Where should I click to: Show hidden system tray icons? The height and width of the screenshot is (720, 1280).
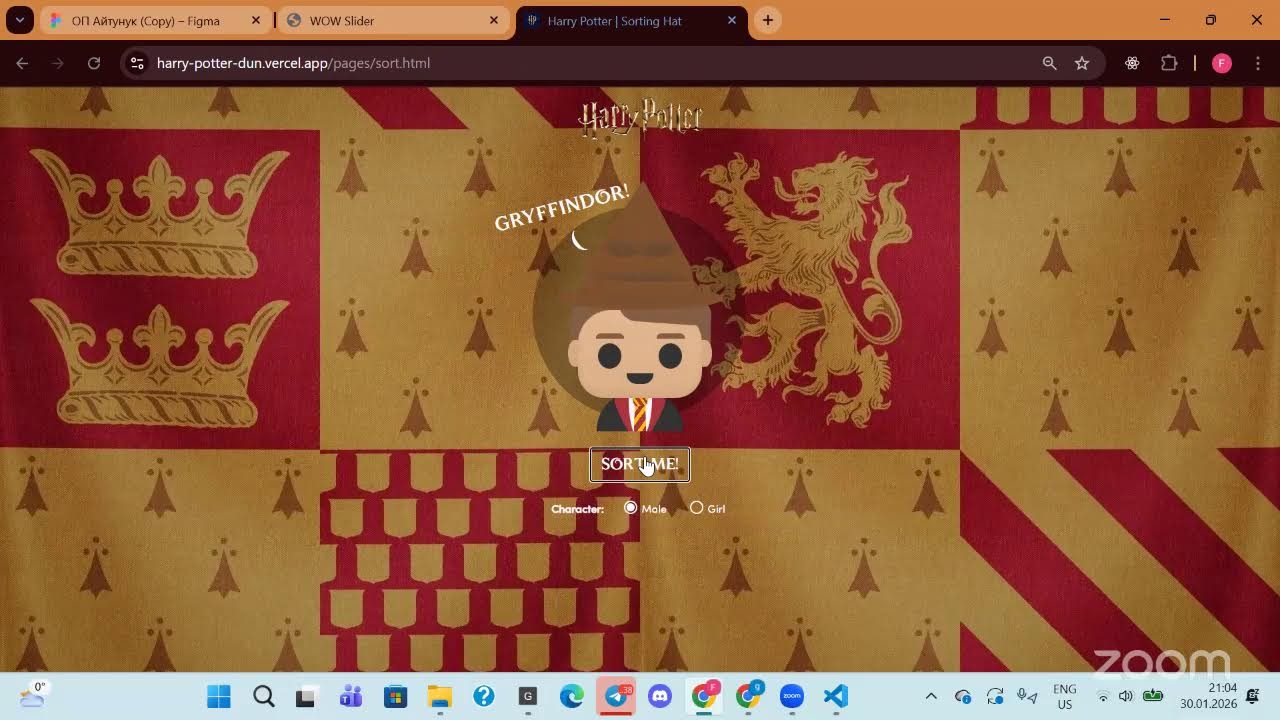click(931, 696)
